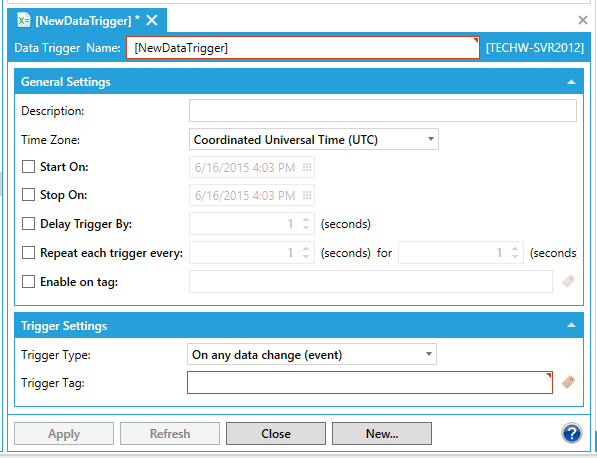Open tag browser beside Trigger Tag field
Screen dimensions: 597x458
click(568, 382)
